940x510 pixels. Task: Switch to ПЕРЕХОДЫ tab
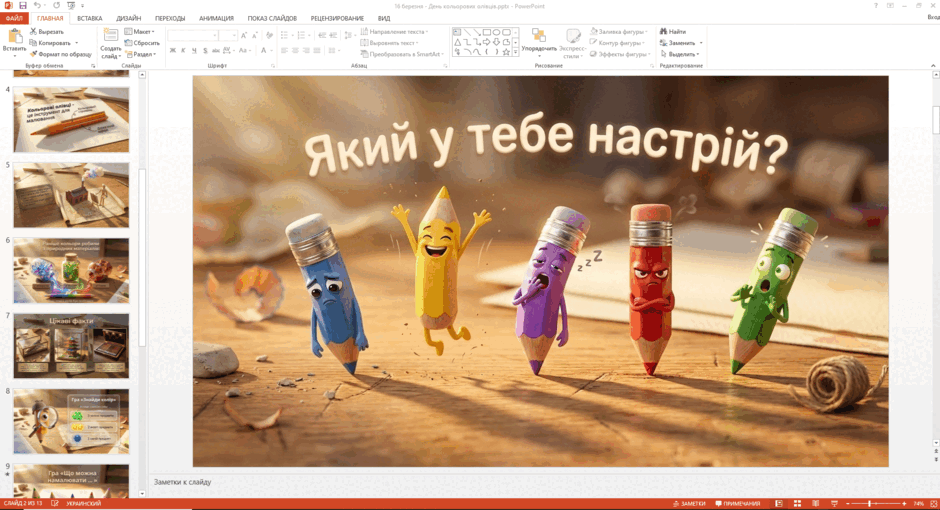(x=170, y=18)
